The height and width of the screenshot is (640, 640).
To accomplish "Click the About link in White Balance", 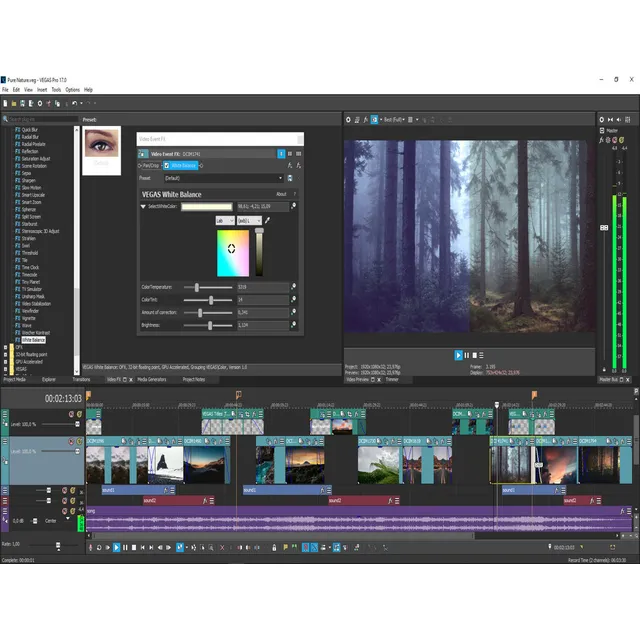I will 281,194.
